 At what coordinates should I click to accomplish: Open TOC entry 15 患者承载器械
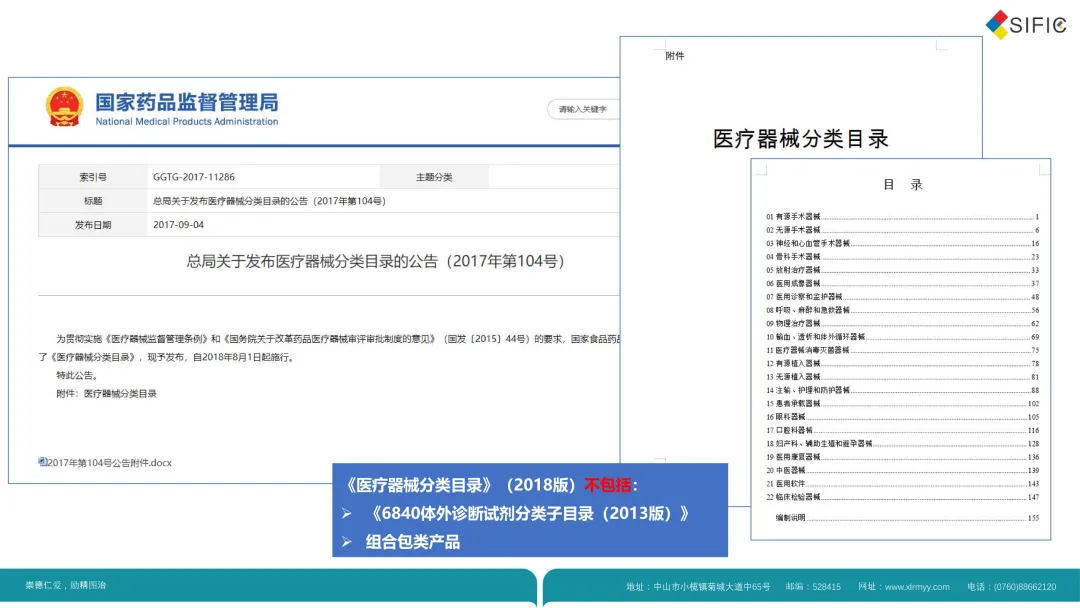point(902,404)
